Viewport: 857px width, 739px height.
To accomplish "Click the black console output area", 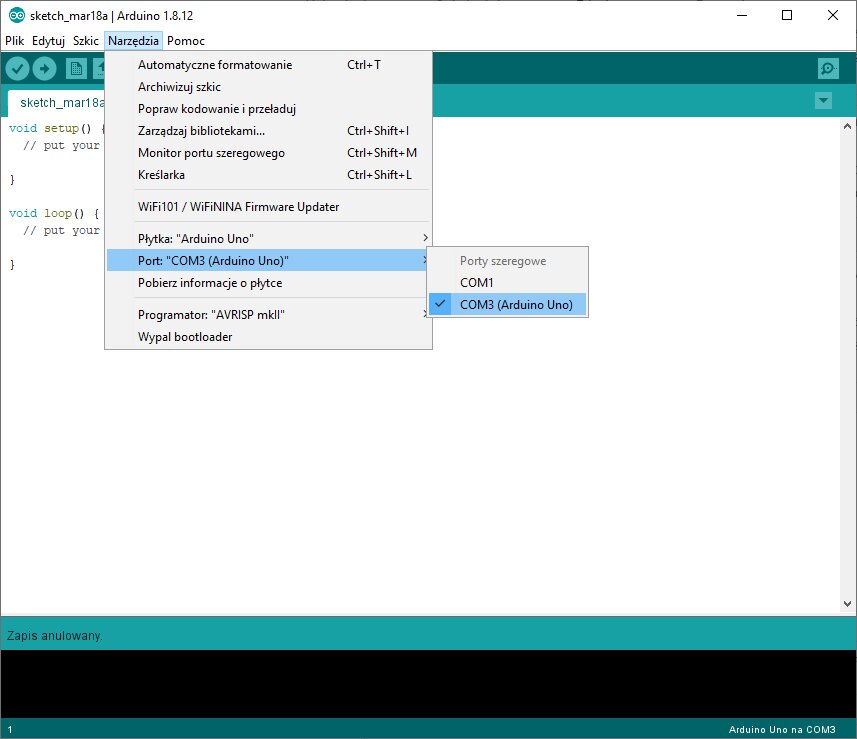I will [x=428, y=684].
